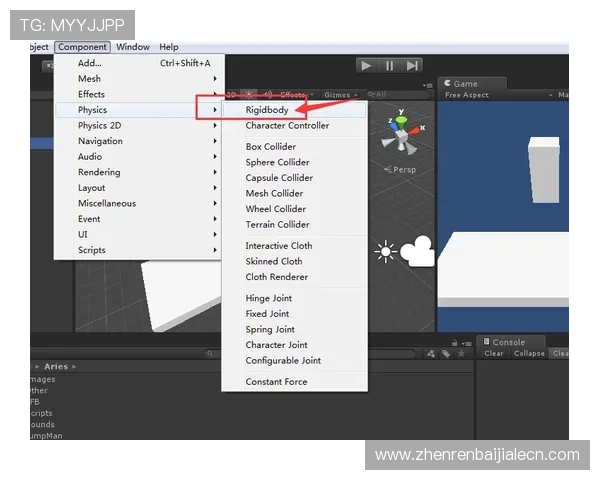
Task: Select the directional light sun icon
Action: pos(385,251)
